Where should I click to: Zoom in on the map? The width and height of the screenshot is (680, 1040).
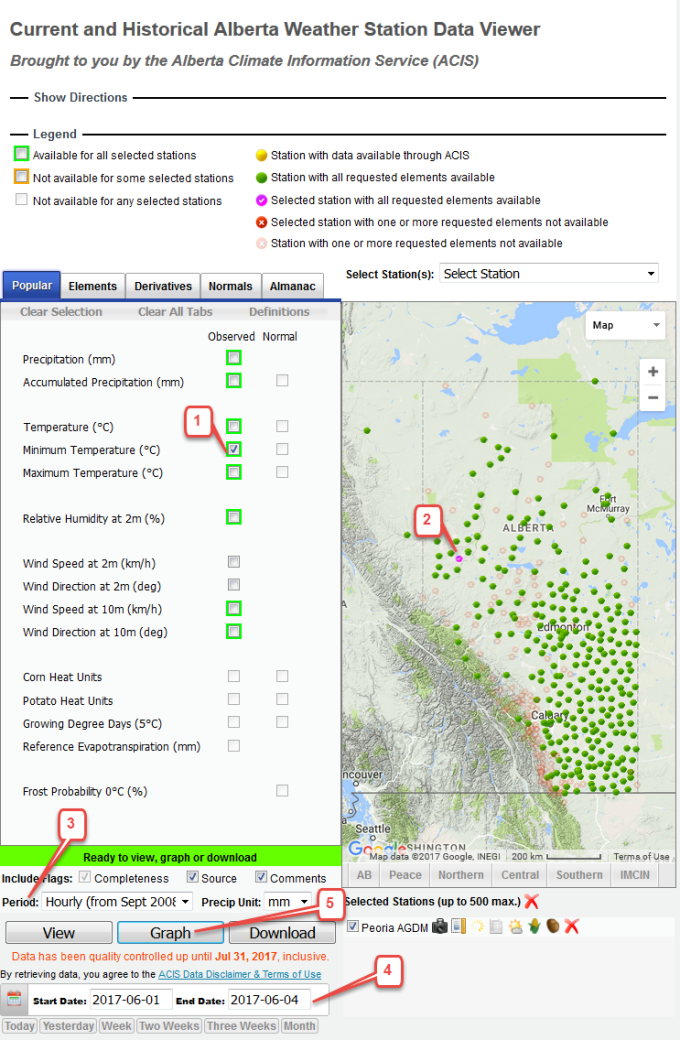pyautogui.click(x=653, y=371)
